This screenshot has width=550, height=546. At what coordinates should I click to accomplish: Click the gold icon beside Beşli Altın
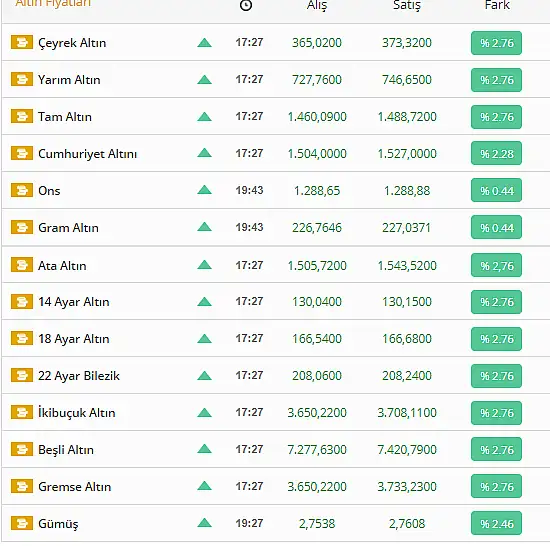pyautogui.click(x=22, y=449)
